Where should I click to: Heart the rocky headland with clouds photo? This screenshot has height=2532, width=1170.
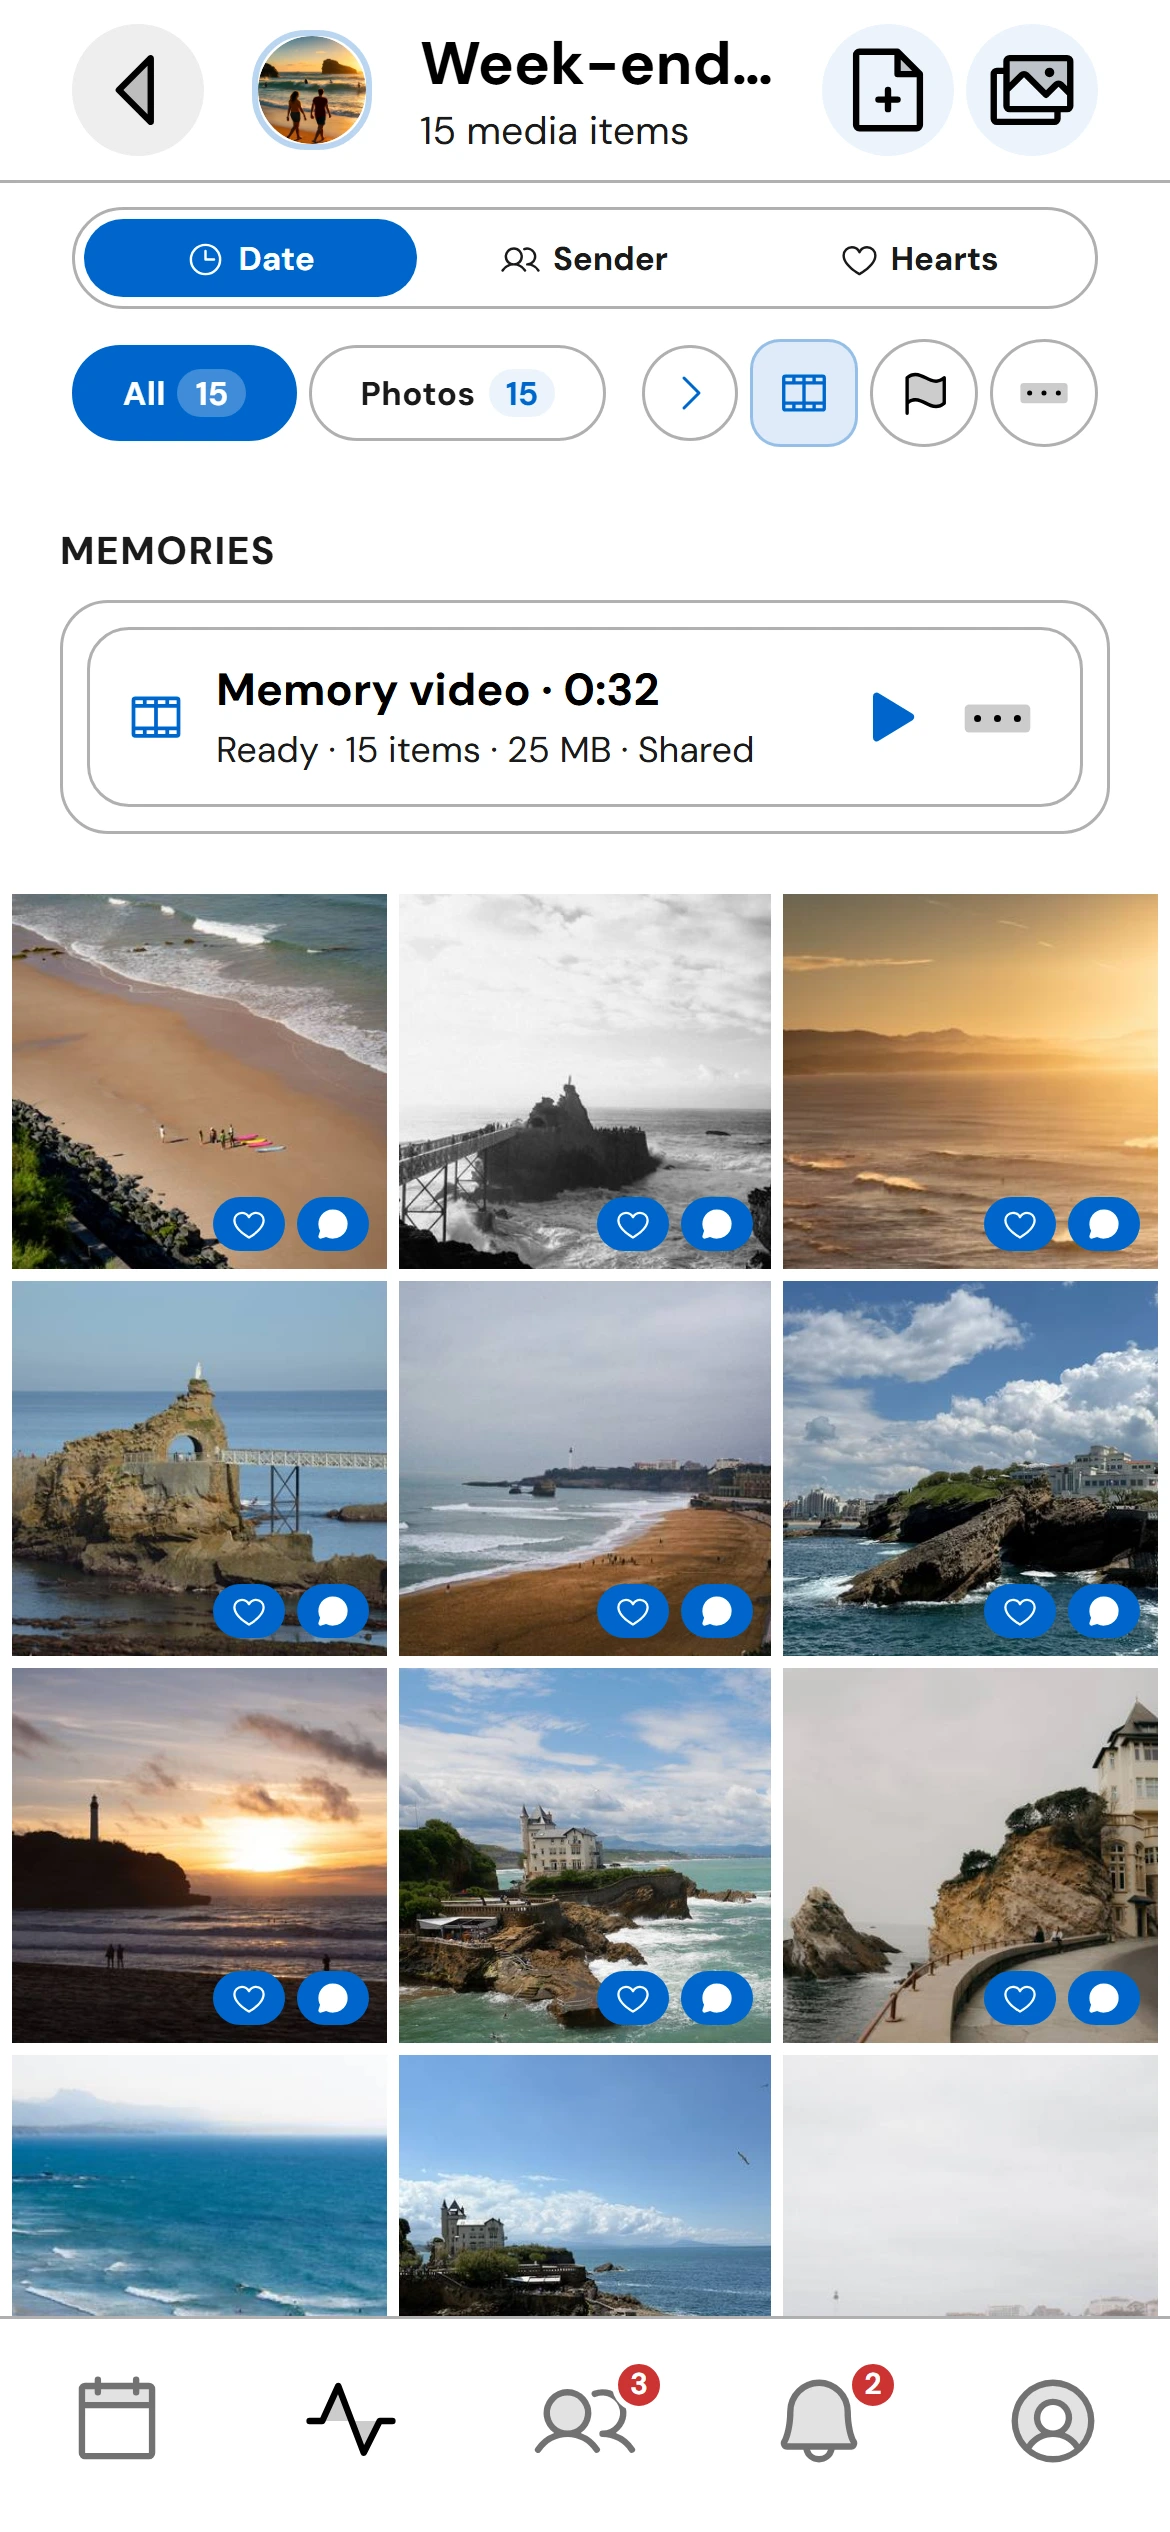[1020, 1611]
